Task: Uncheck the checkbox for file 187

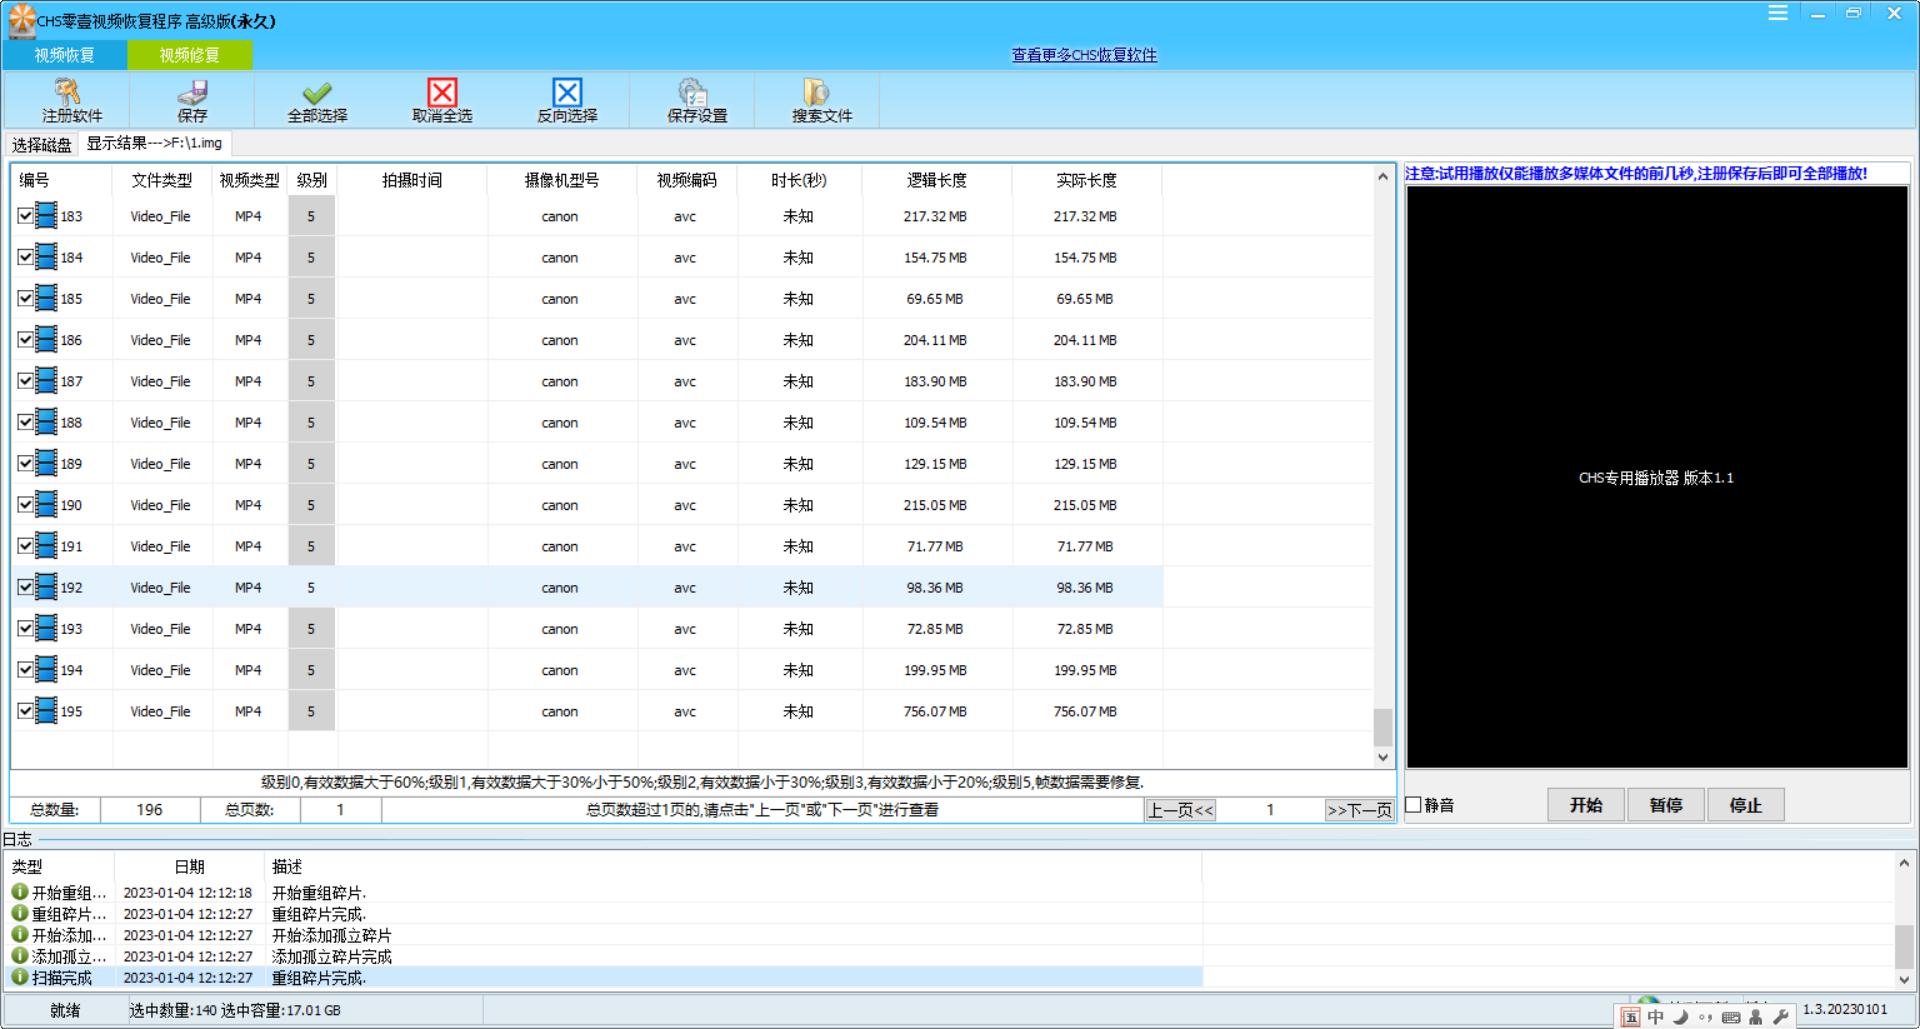Action: 25,381
